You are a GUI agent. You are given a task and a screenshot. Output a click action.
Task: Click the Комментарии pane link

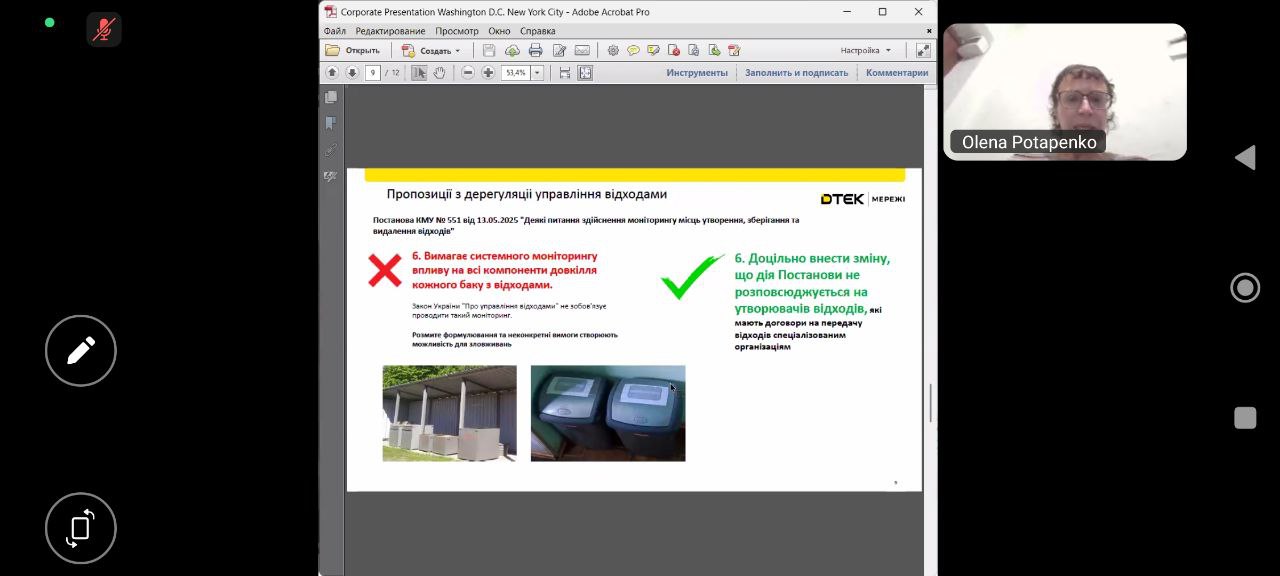(897, 73)
